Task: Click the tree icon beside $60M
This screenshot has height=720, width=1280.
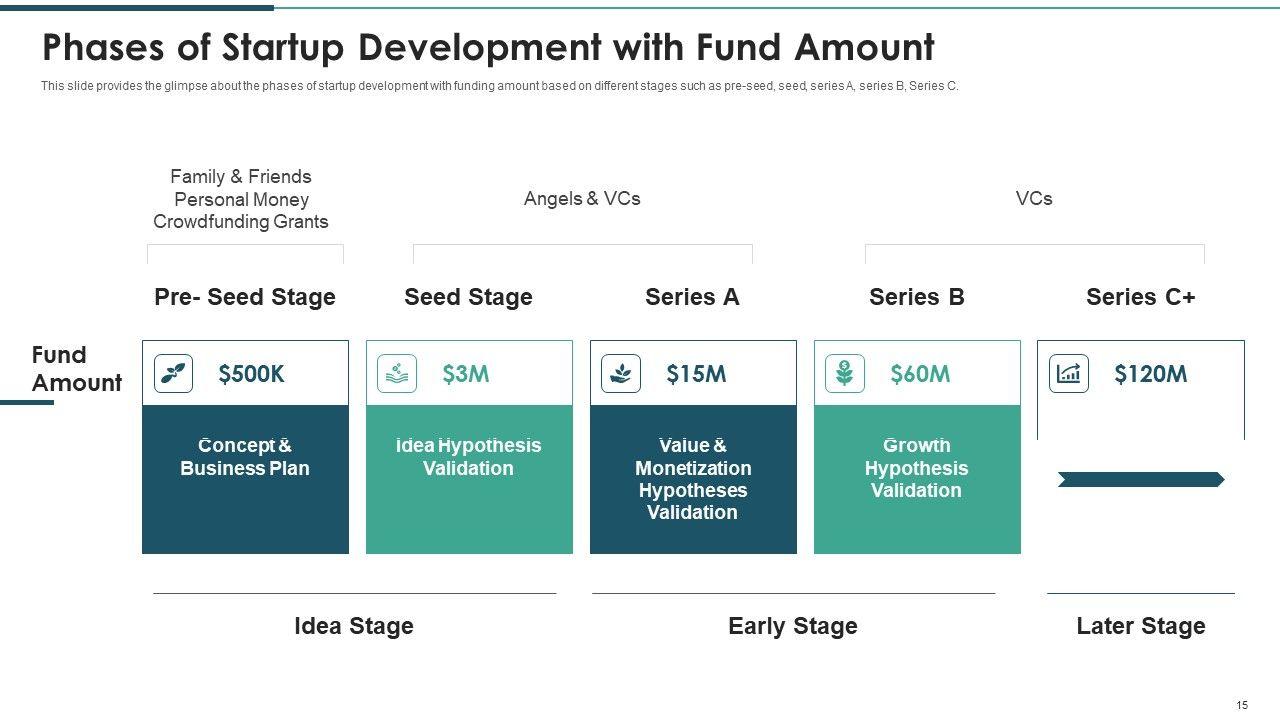Action: [845, 374]
